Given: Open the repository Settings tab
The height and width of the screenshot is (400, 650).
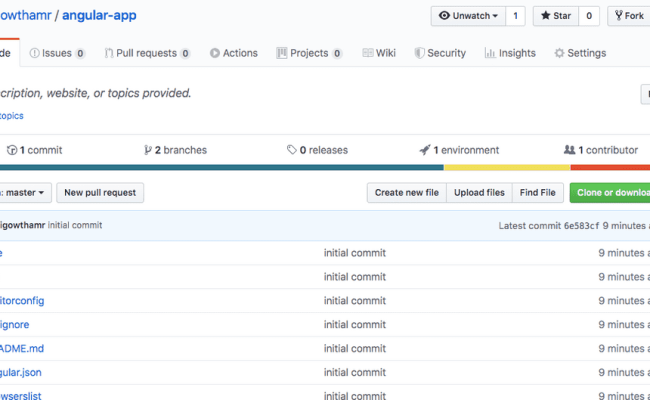Looking at the screenshot, I should [x=580, y=53].
